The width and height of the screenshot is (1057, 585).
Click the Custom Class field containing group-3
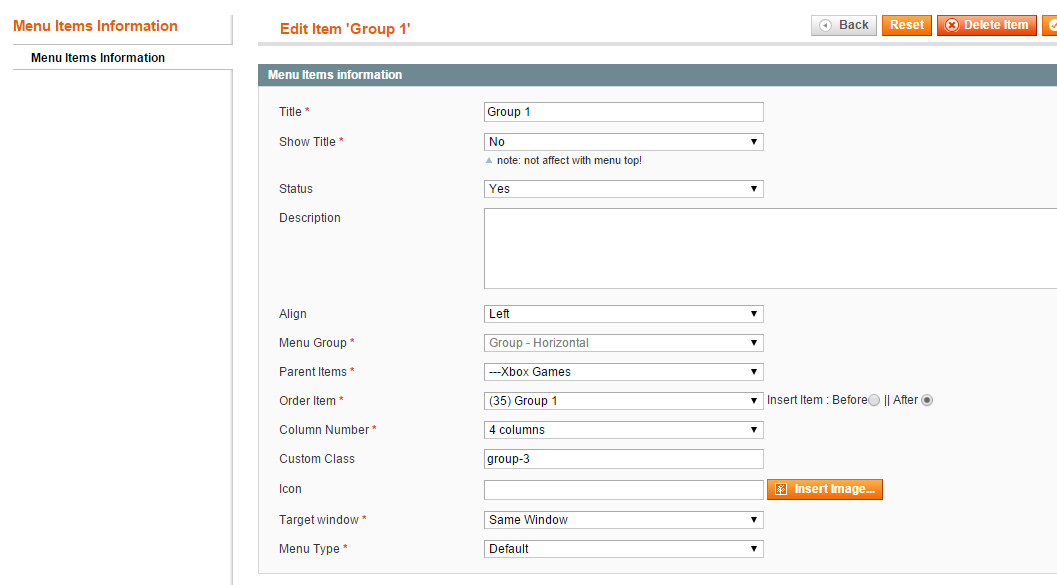[624, 459]
